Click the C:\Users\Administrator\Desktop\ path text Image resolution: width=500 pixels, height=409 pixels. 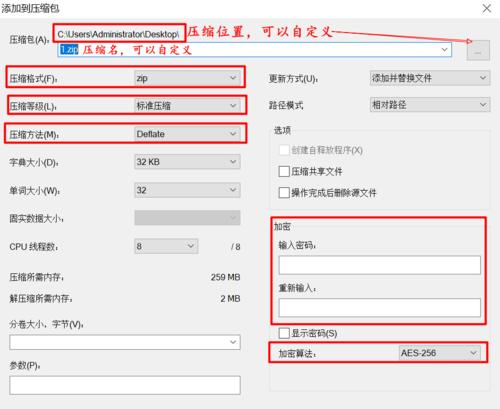point(118,34)
